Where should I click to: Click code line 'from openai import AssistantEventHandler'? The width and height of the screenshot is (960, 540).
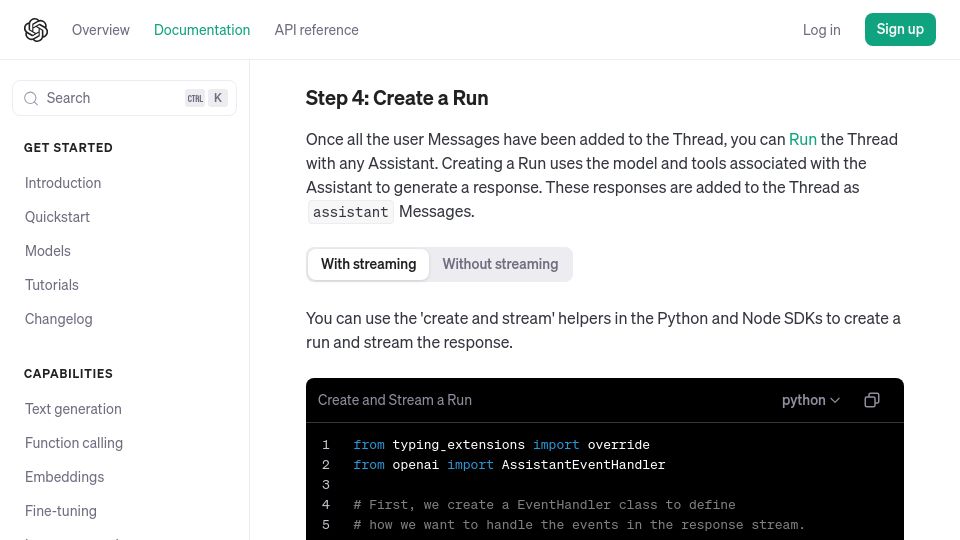[509, 465]
